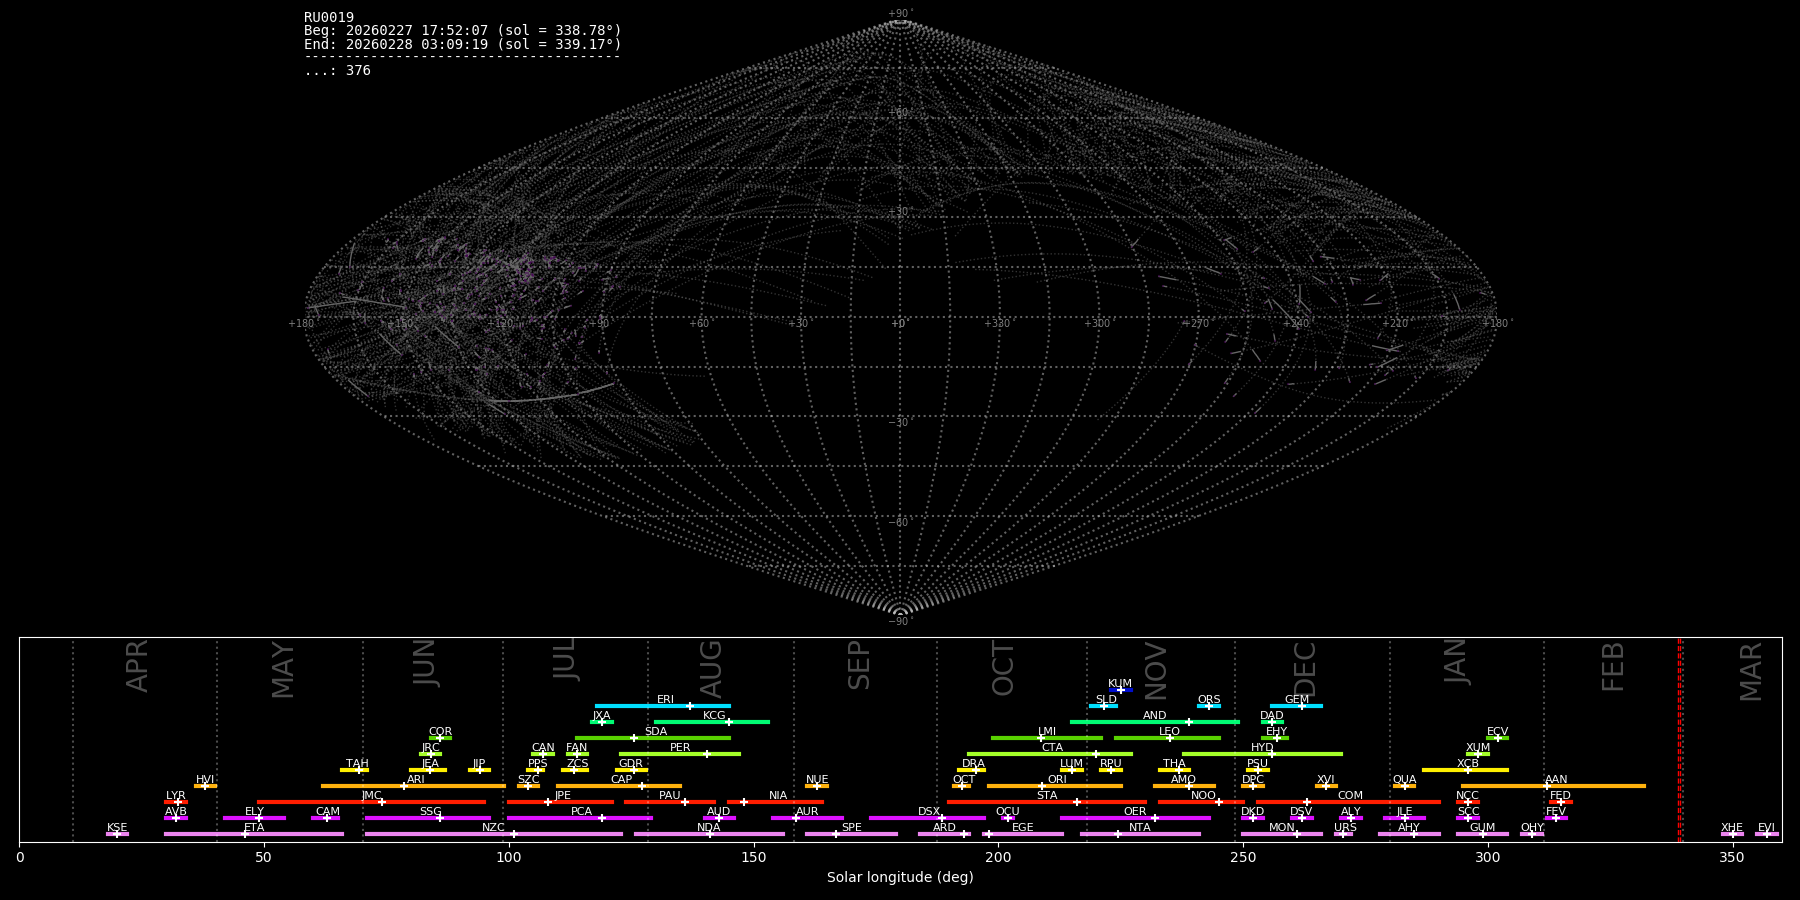Click the DRA shower label
This screenshot has height=900, width=1800.
point(973,764)
